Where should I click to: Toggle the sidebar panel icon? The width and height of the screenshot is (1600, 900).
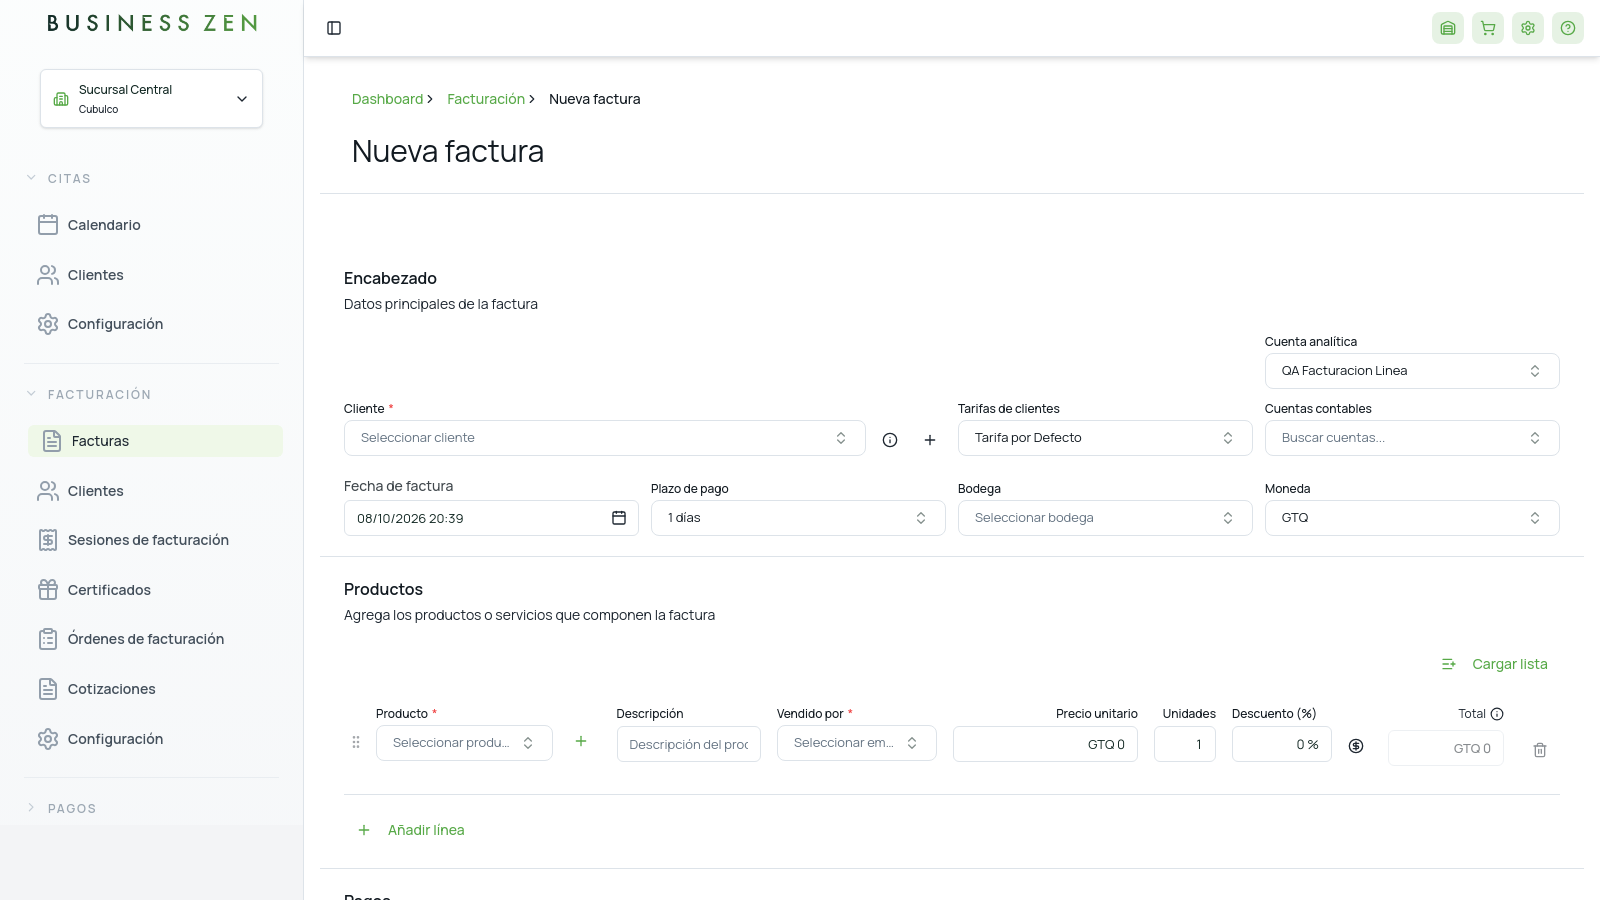click(x=334, y=28)
